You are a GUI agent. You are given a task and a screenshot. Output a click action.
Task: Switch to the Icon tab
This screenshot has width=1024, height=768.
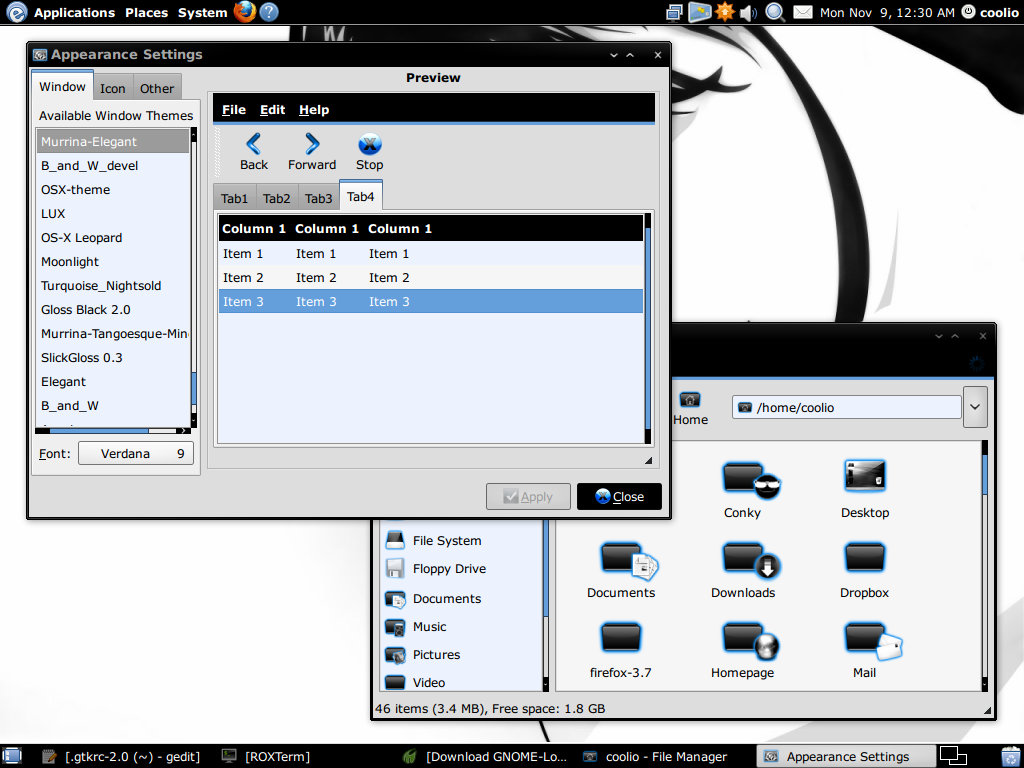[x=112, y=88]
